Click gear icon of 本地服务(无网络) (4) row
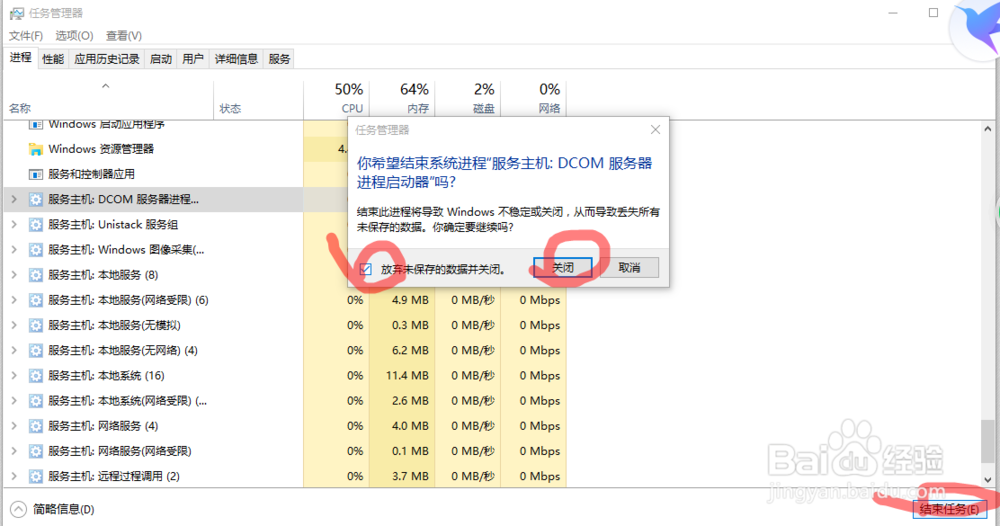 click(36, 351)
